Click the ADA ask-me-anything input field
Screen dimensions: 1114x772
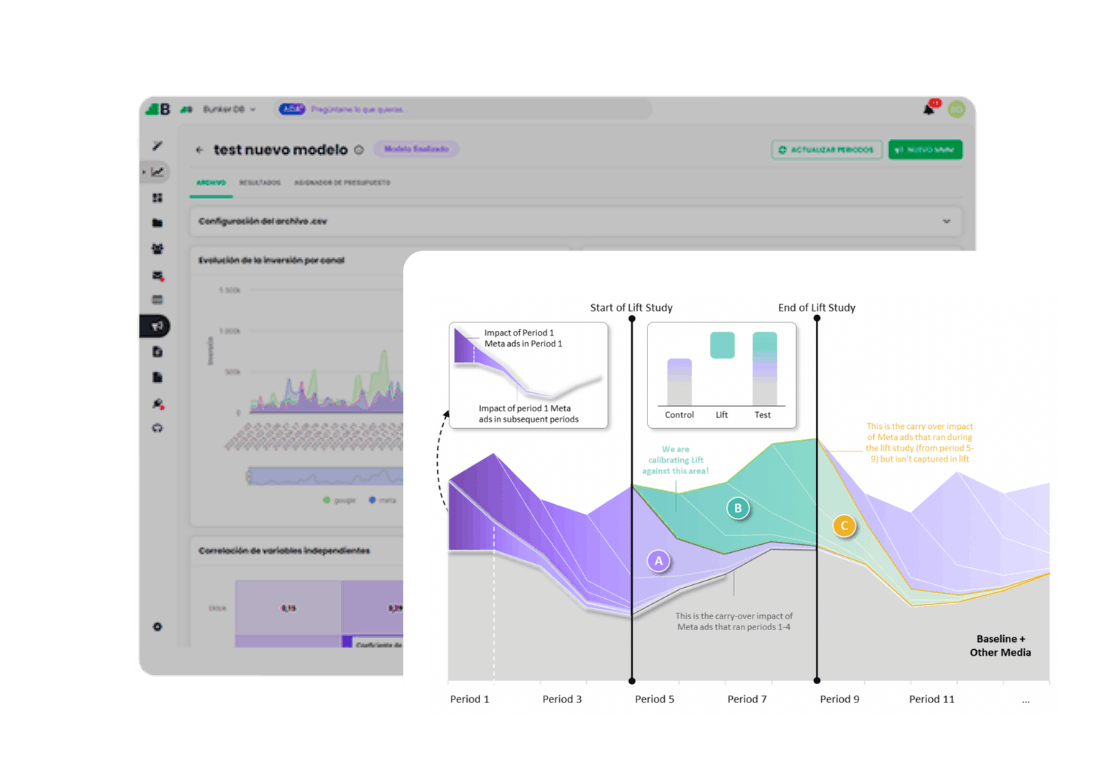coord(465,109)
